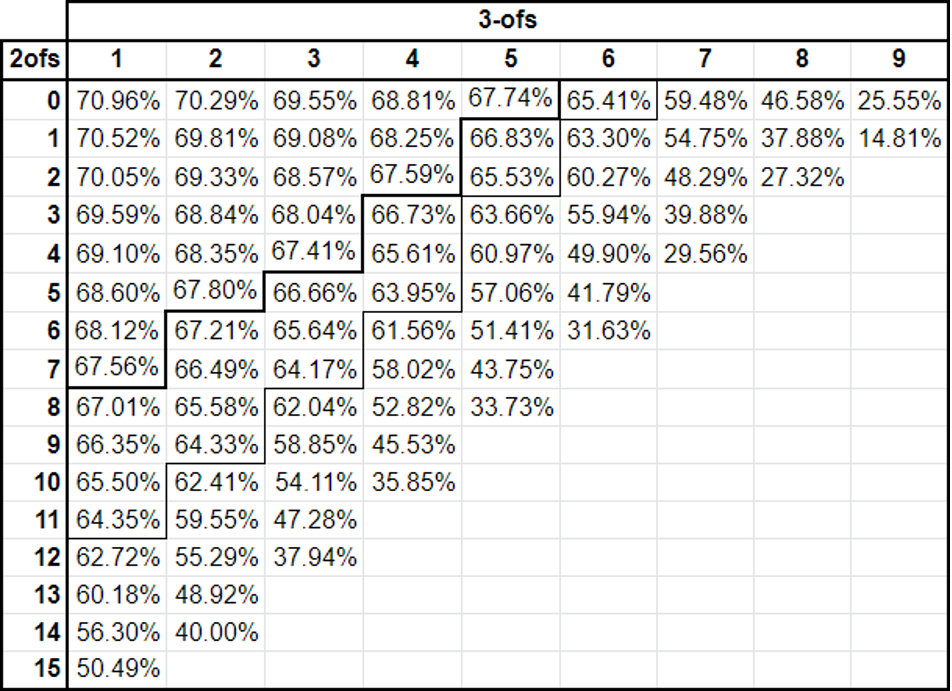The height and width of the screenshot is (691, 952).
Task: Select the cell containing 33.73%
Action: [x=510, y=407]
